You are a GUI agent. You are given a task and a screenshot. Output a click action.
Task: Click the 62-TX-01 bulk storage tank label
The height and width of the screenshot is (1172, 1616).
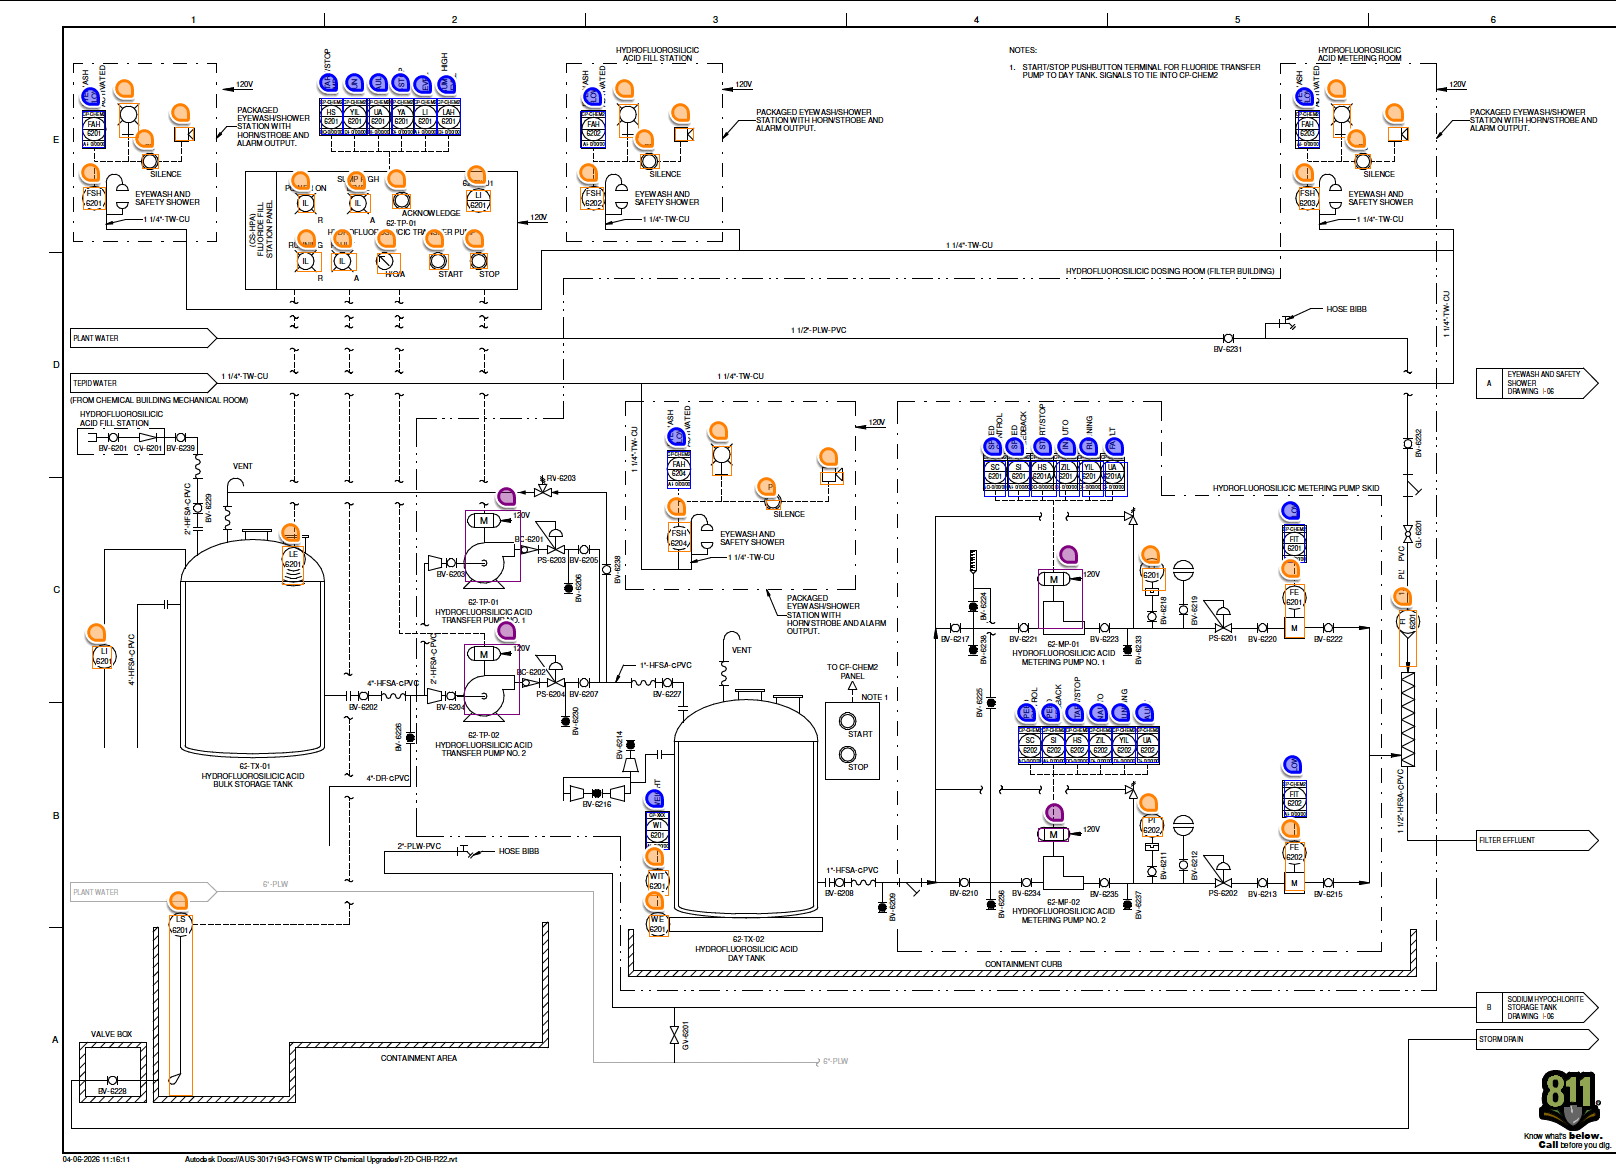point(254,766)
